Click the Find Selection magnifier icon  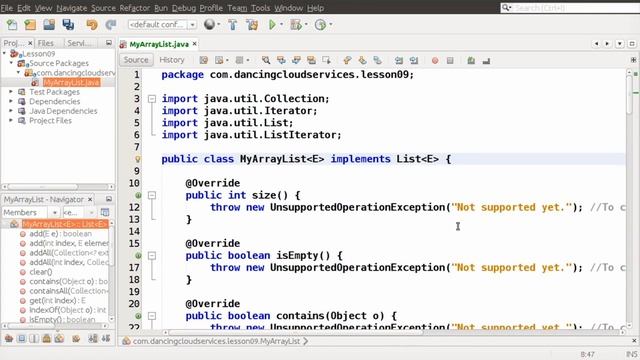coord(266,60)
